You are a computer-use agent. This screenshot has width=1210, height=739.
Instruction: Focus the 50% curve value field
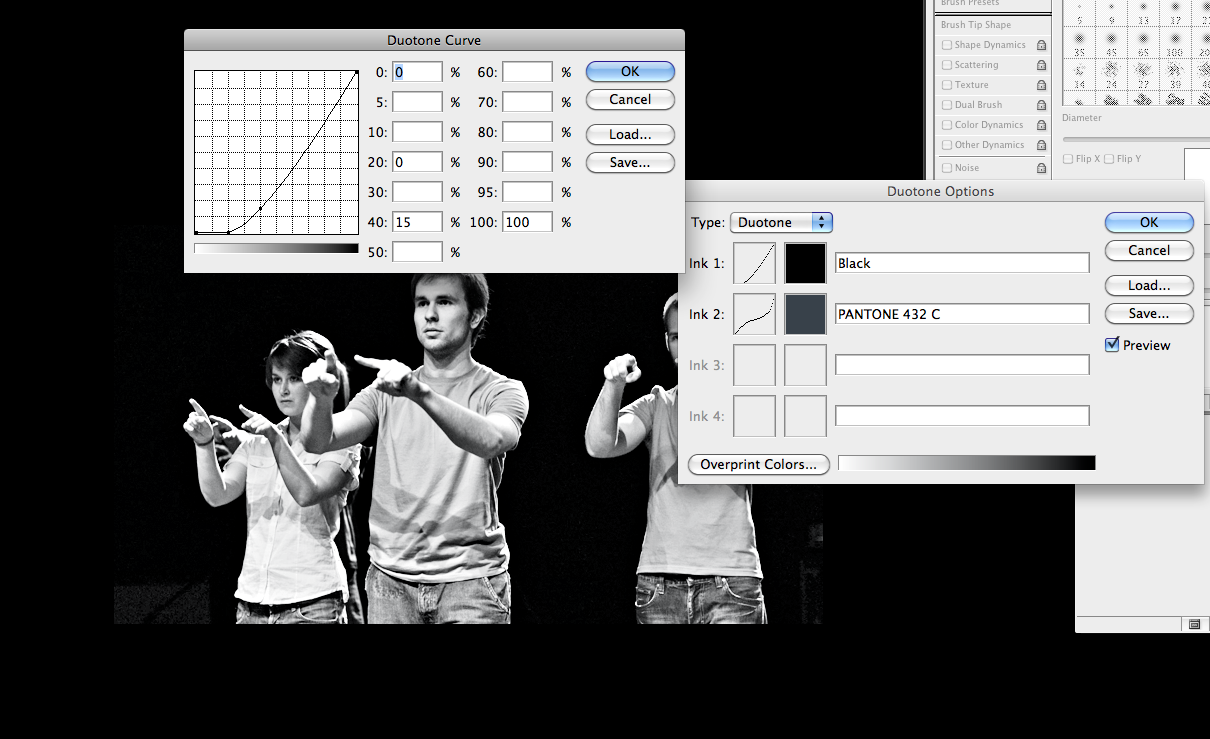pos(417,252)
